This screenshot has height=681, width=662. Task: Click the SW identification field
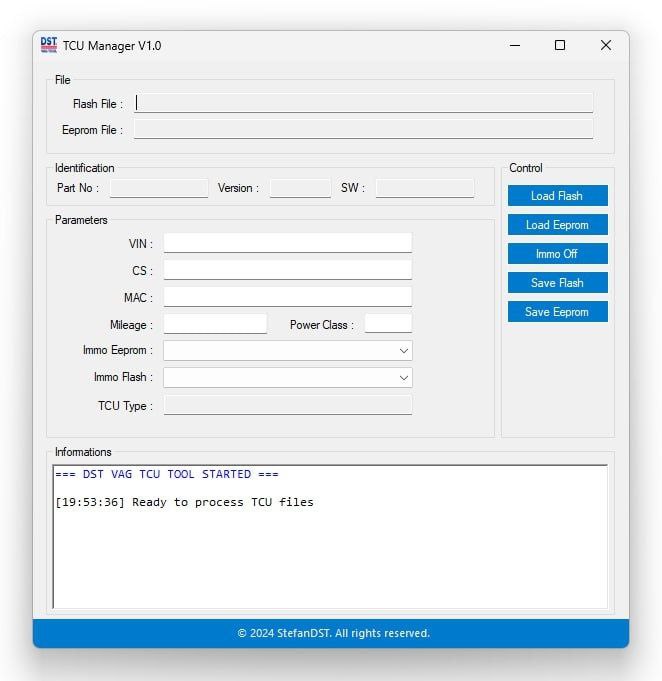[425, 188]
